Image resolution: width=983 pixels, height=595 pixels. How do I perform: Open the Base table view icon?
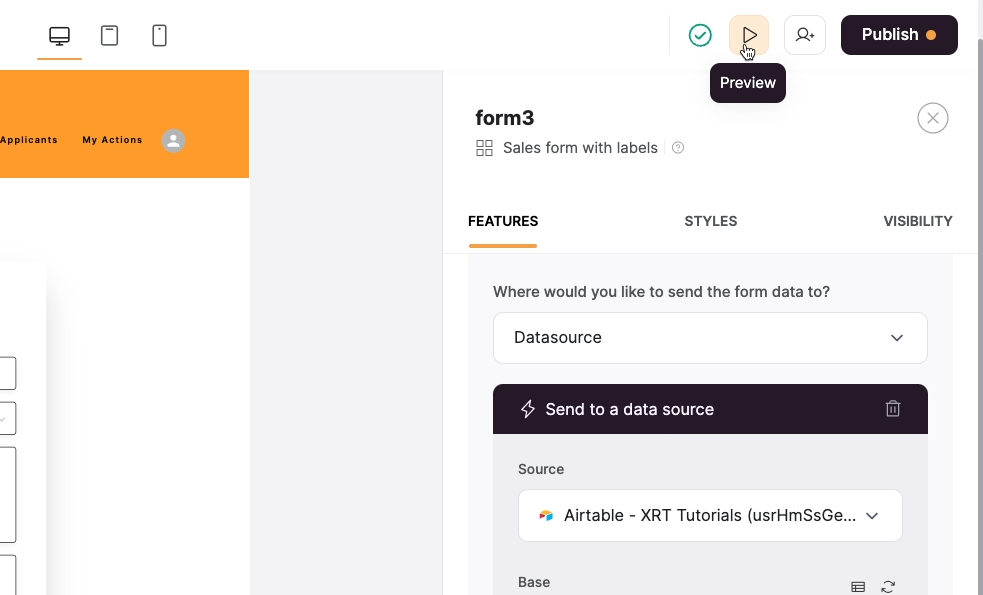[858, 587]
